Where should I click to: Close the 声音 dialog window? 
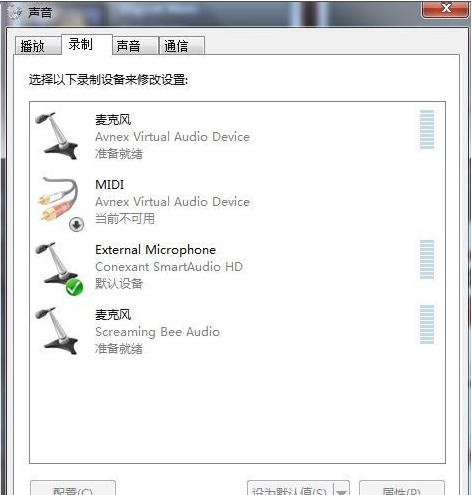coord(446,9)
